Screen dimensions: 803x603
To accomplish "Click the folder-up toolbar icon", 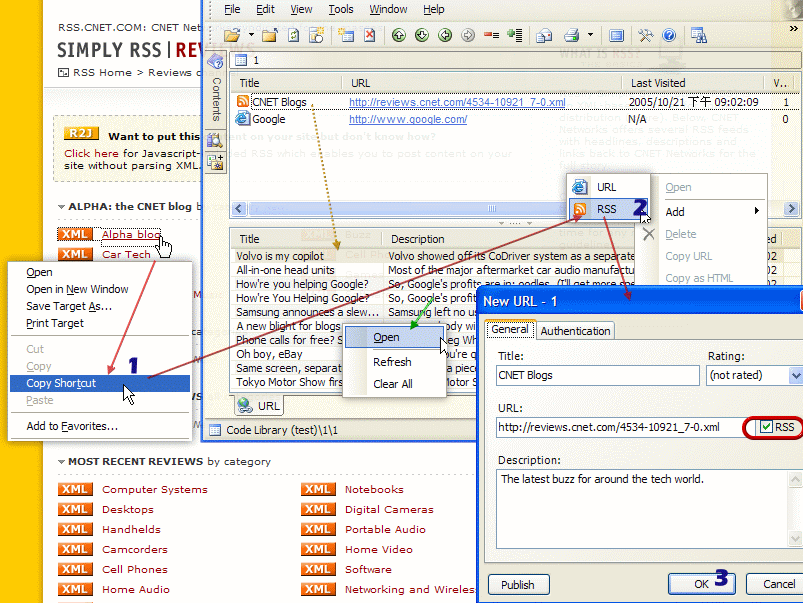I will pos(270,35).
